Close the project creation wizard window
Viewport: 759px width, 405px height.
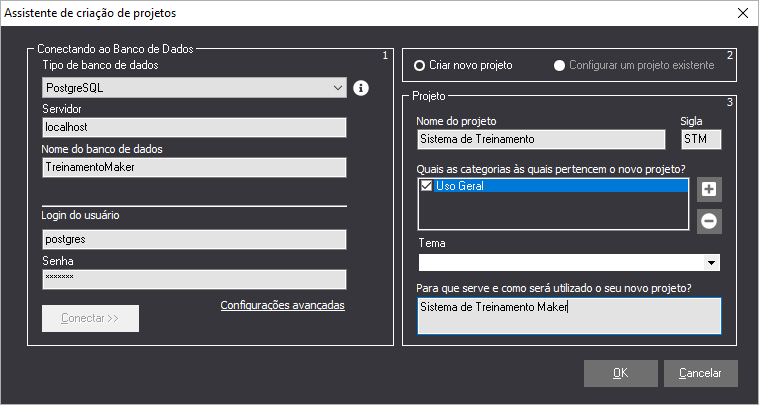(x=742, y=13)
